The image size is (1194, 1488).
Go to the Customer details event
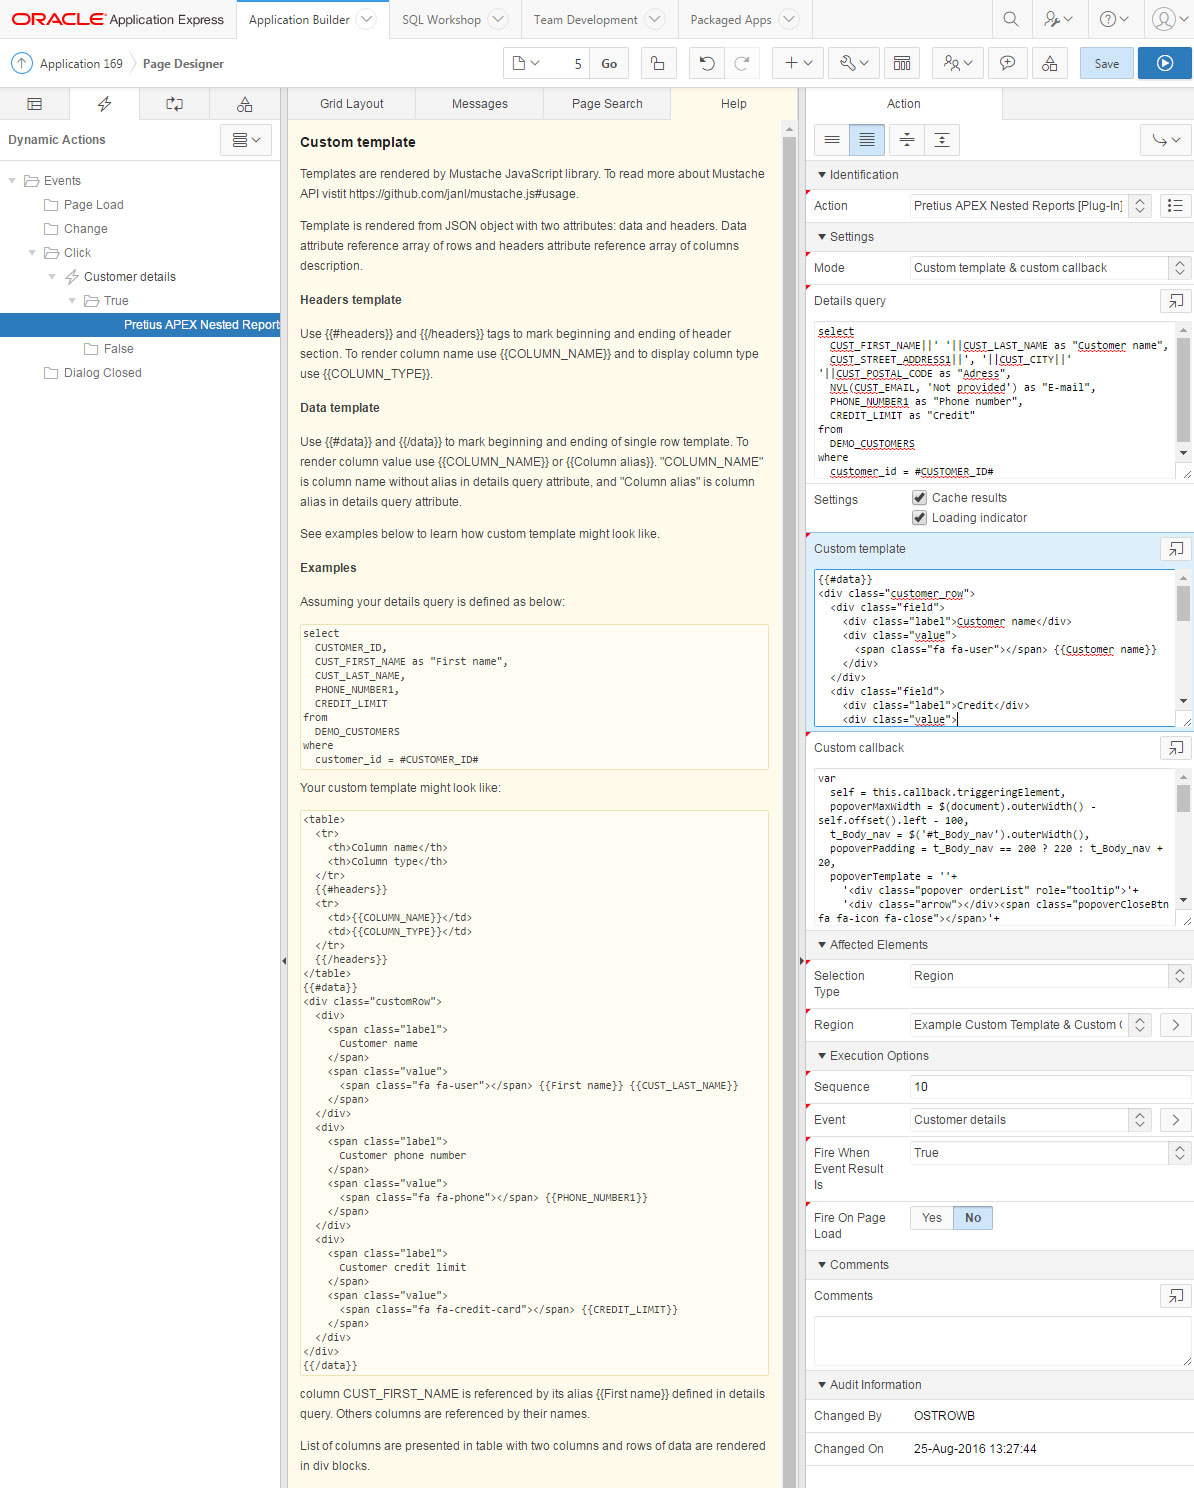(x=1176, y=1119)
